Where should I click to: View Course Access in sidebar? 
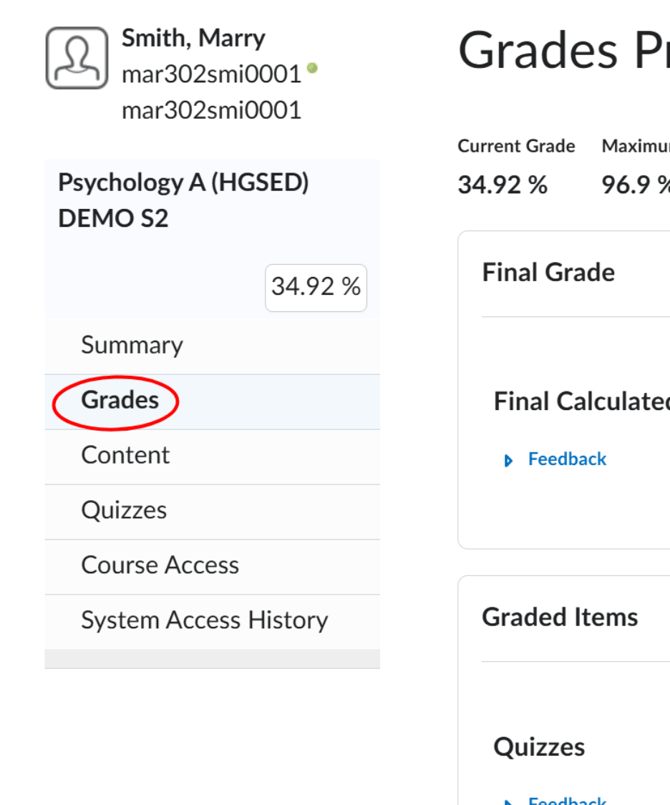point(212,567)
